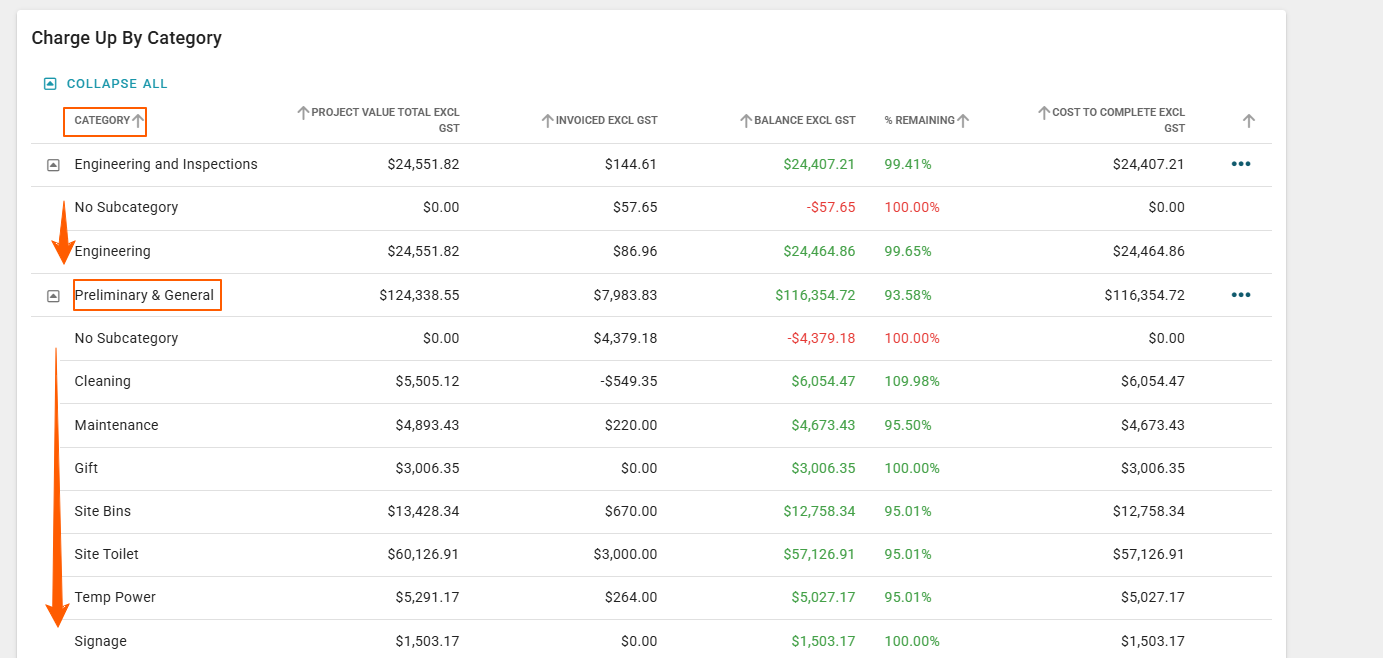Screen dimensions: 1383x658
Task: Sort by Invoiced Excl GST arrow
Action: click(x=547, y=121)
